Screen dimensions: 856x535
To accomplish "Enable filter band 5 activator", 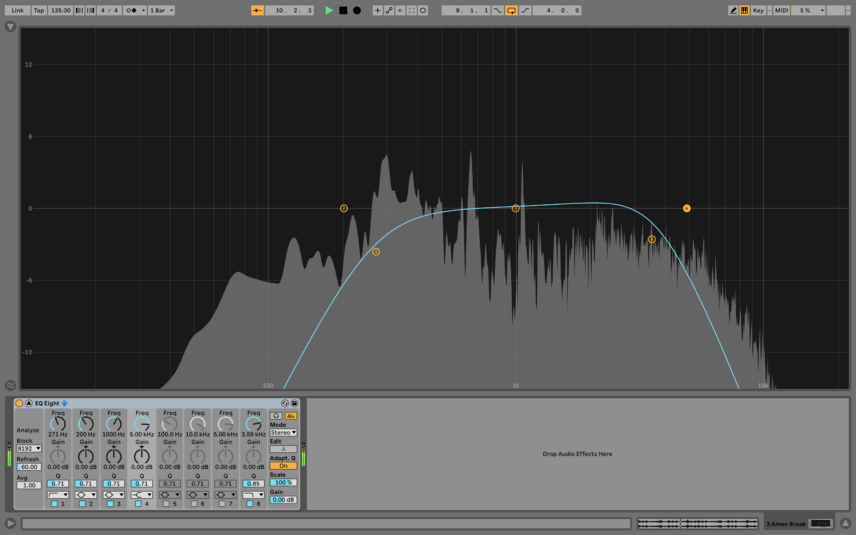I will point(166,504).
